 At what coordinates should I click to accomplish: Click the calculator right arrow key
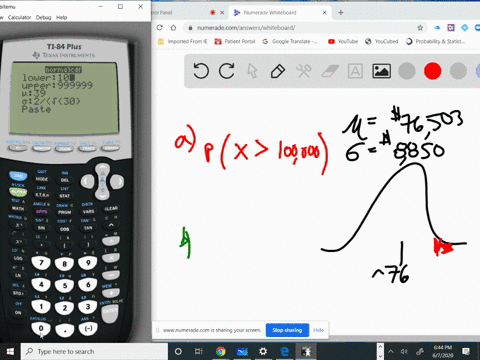(117, 181)
